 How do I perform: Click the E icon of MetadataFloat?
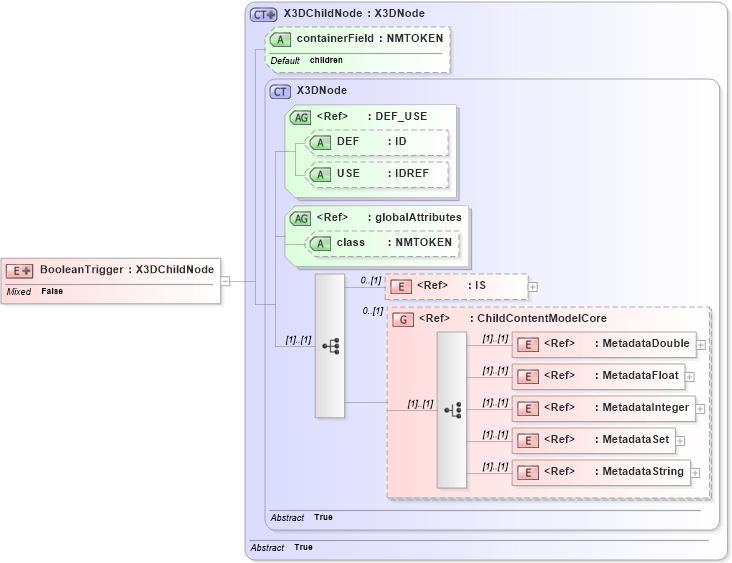tap(528, 377)
